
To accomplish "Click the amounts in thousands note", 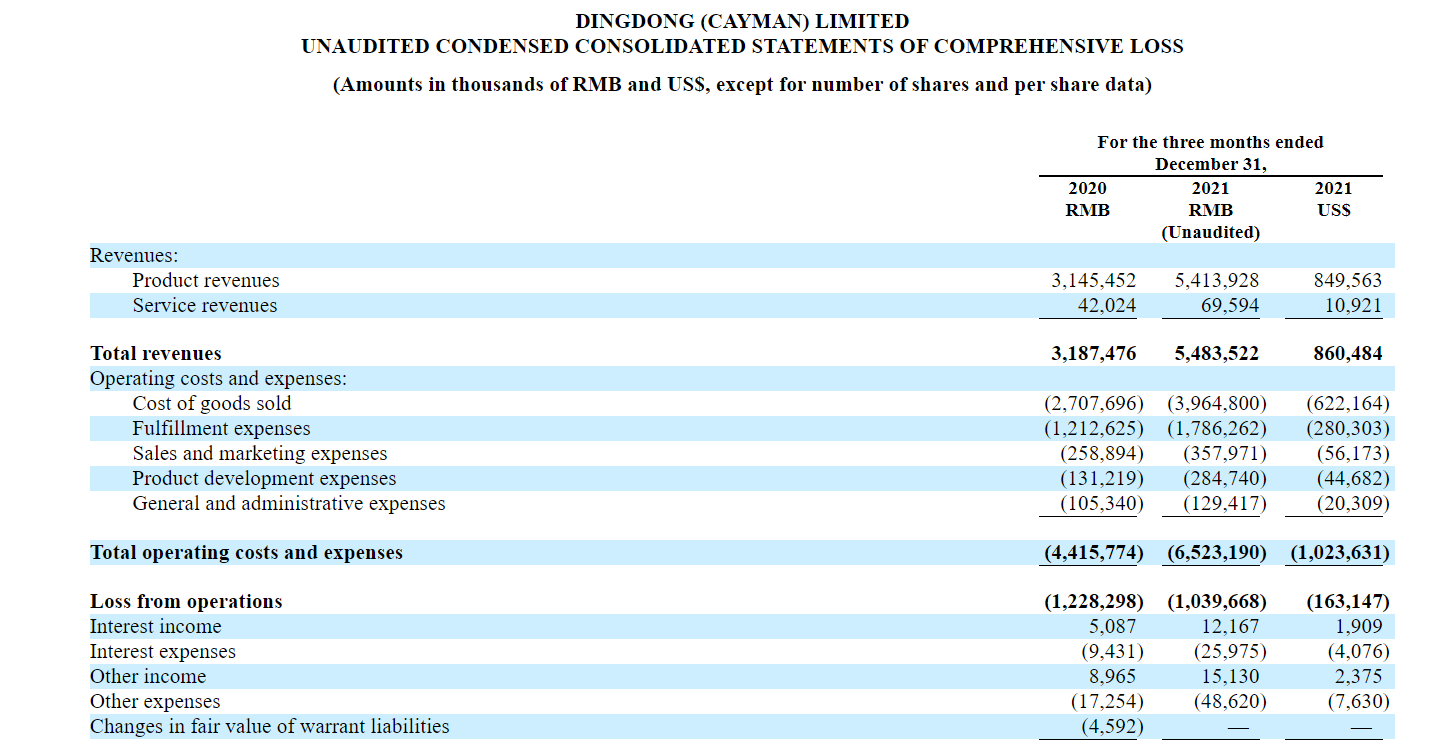I will pyautogui.click(x=742, y=85).
